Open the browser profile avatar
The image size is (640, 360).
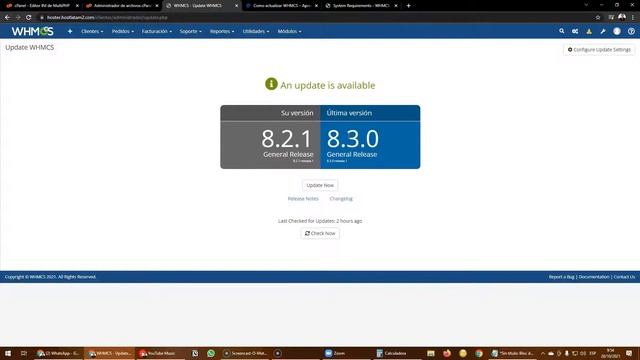[x=622, y=17]
